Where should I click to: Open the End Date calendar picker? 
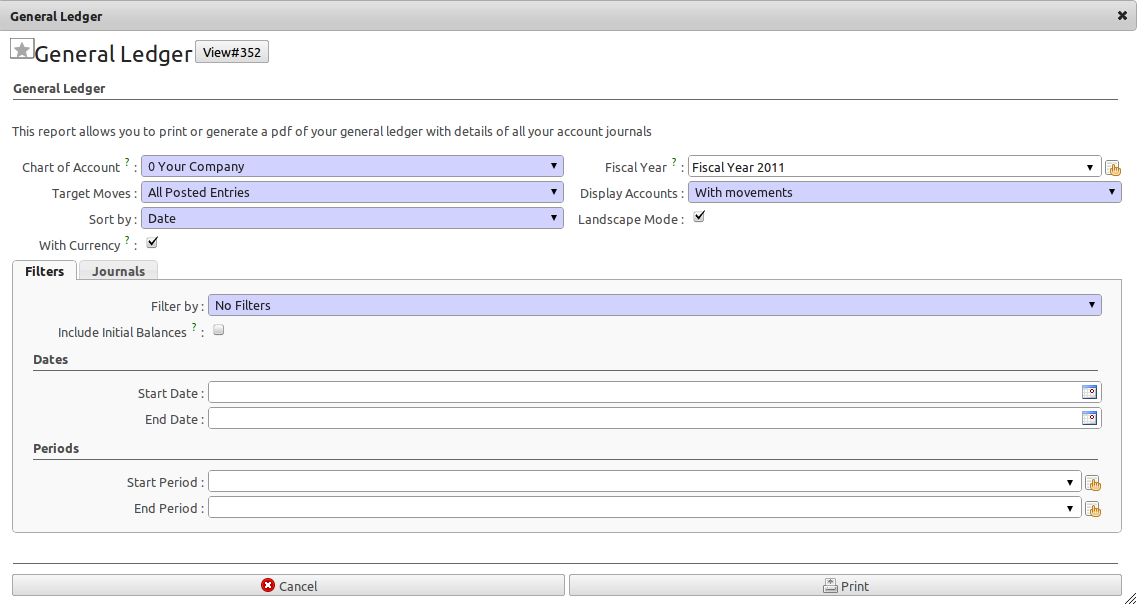pyautogui.click(x=1089, y=418)
